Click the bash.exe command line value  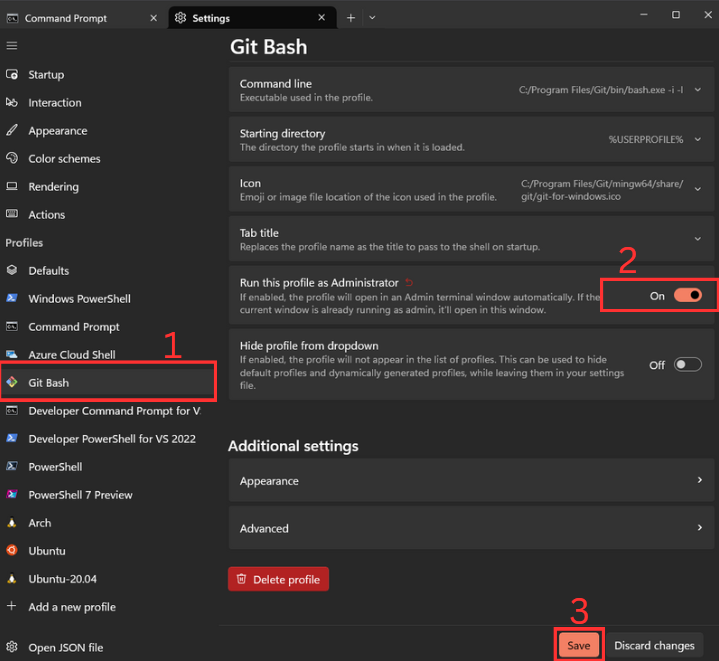601,89
